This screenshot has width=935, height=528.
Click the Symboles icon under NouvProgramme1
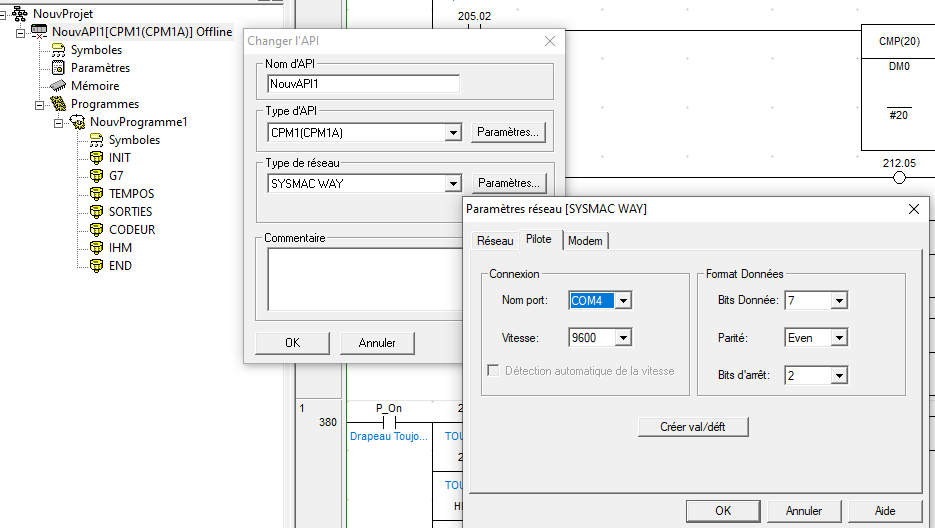click(96, 140)
